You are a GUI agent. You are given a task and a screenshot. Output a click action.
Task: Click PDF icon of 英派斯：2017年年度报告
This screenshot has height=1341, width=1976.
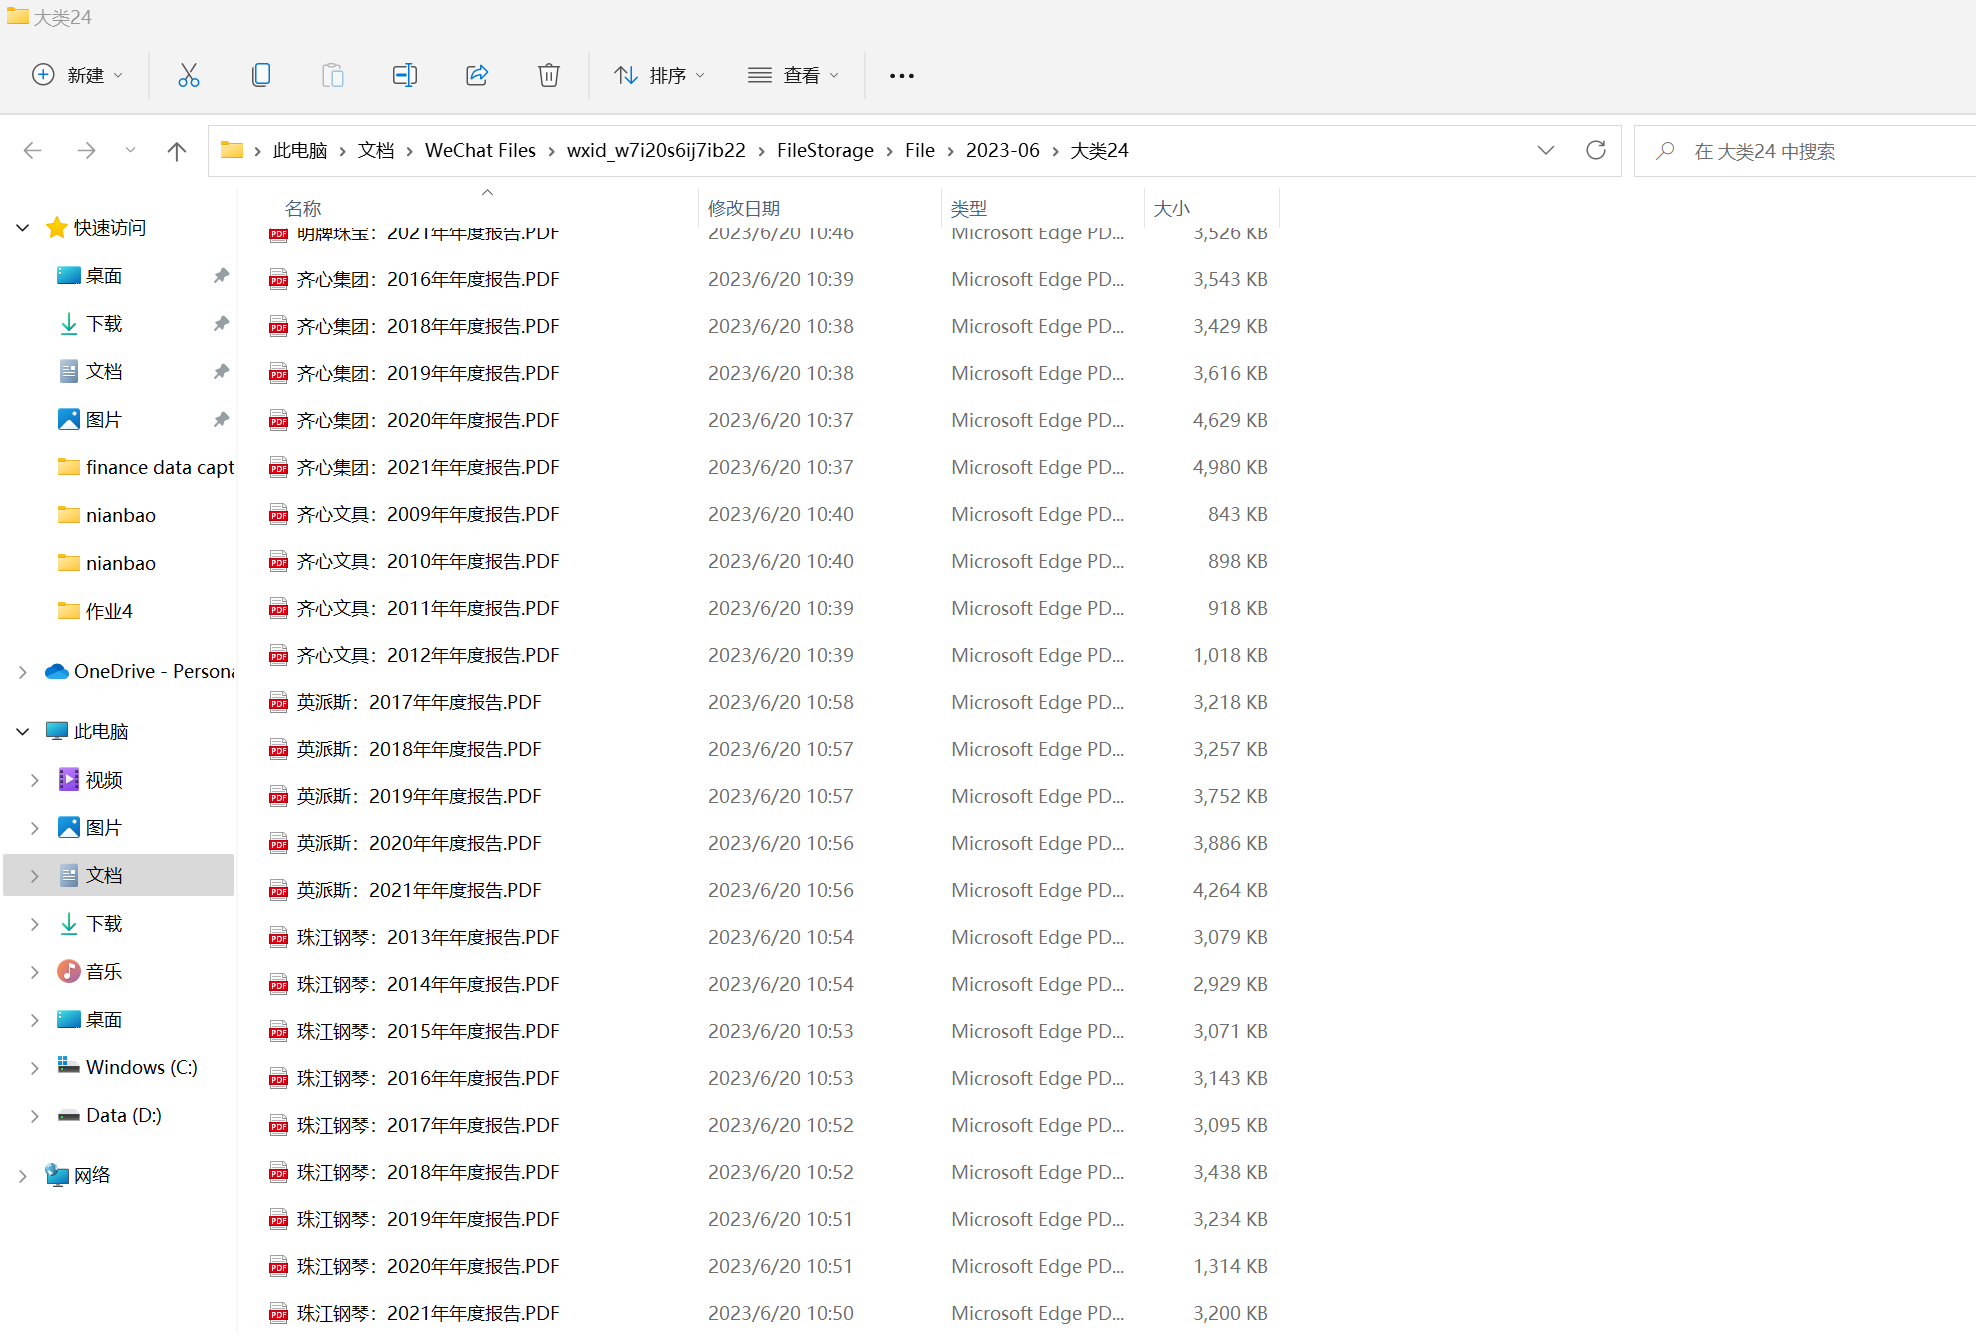click(x=279, y=703)
